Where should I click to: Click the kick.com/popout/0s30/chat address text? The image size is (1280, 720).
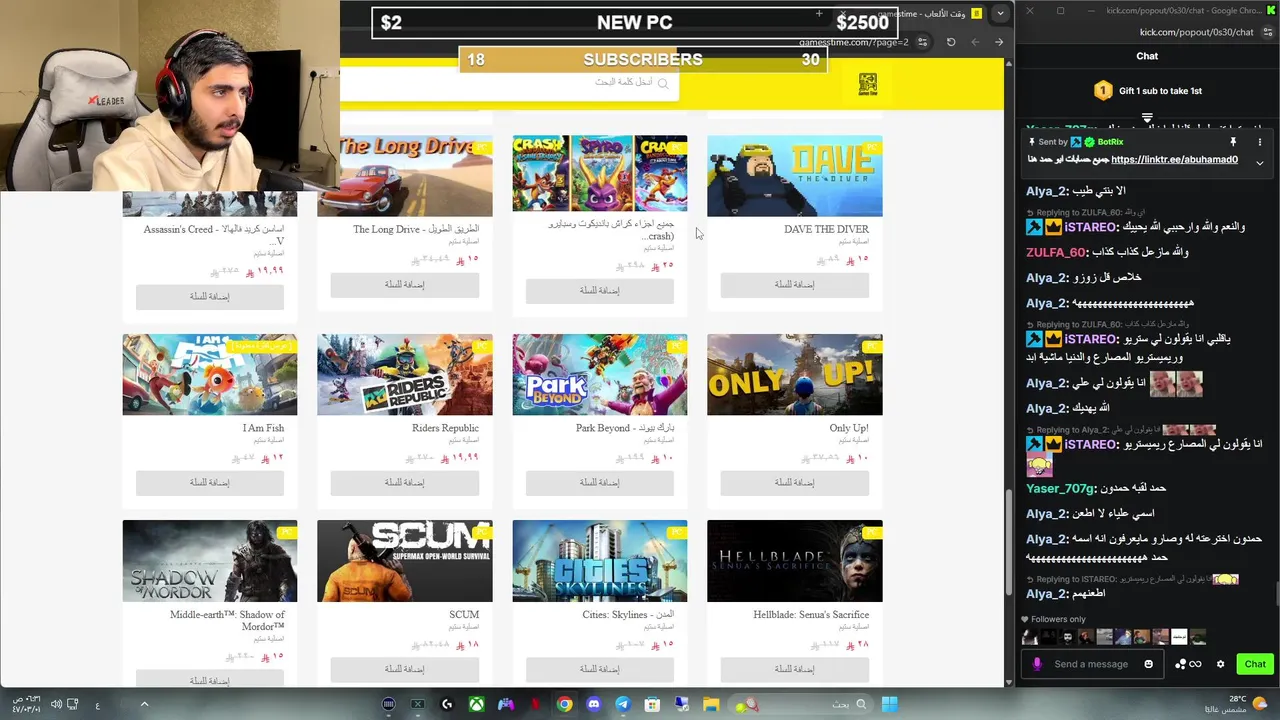[x=1196, y=32]
